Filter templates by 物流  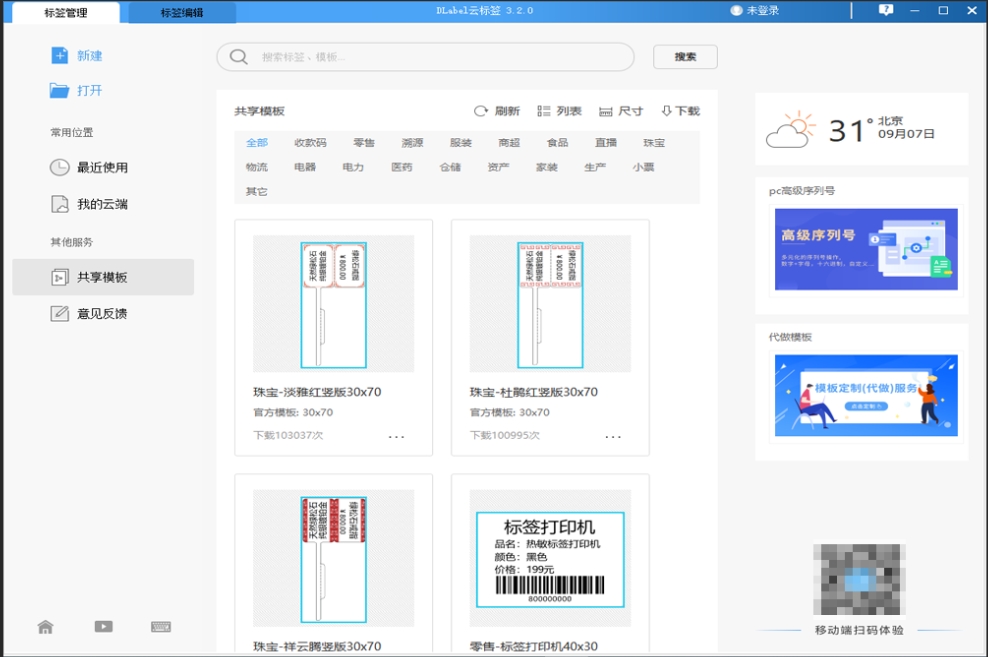click(x=257, y=167)
